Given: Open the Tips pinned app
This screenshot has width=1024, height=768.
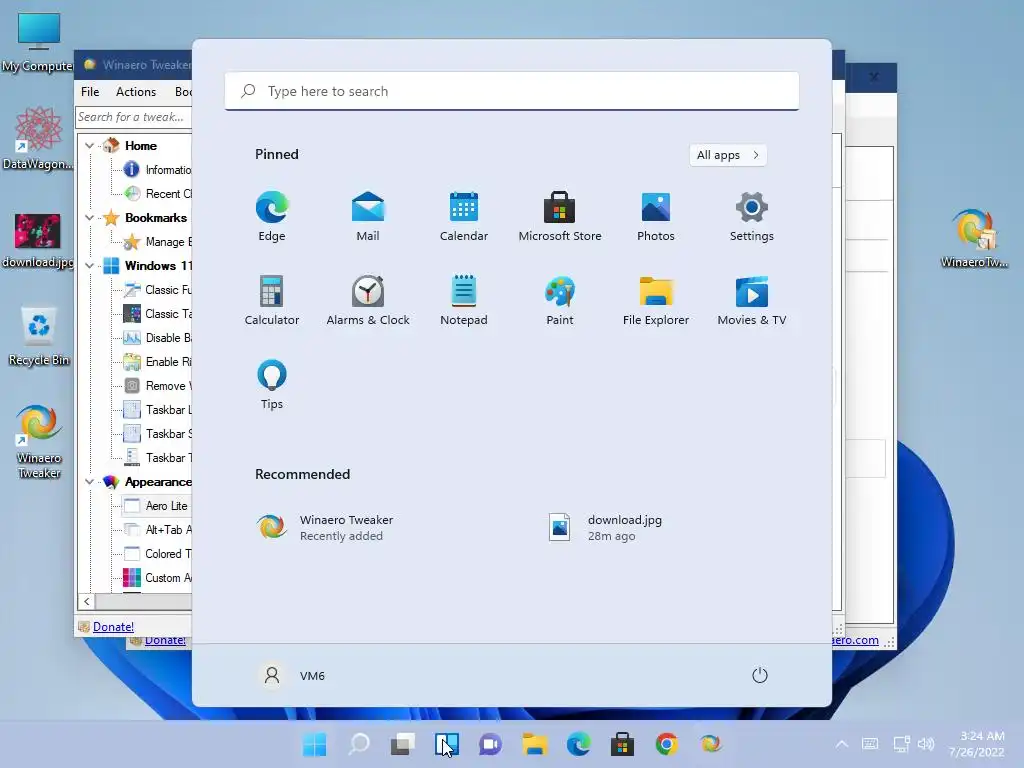Looking at the screenshot, I should (272, 385).
